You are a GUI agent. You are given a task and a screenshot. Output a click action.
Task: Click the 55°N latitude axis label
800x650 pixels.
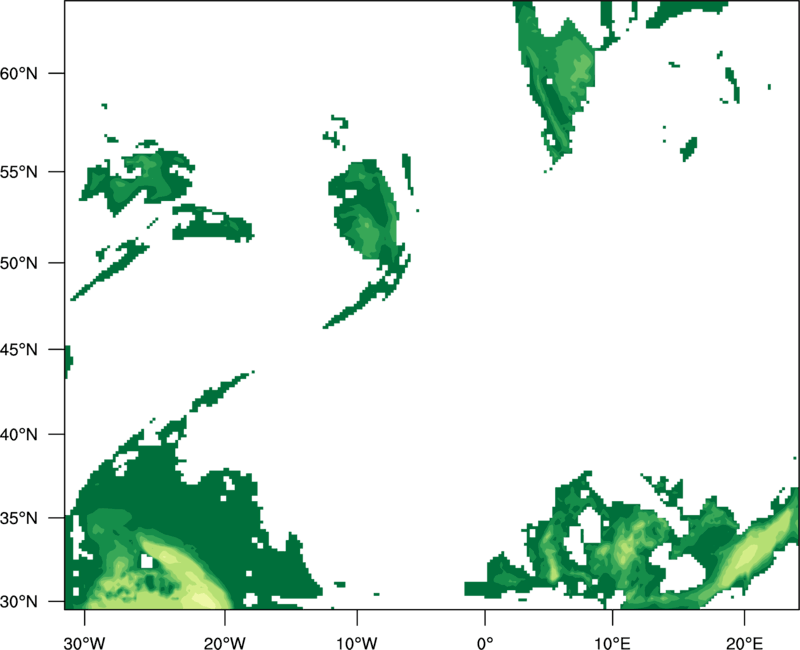(19, 172)
